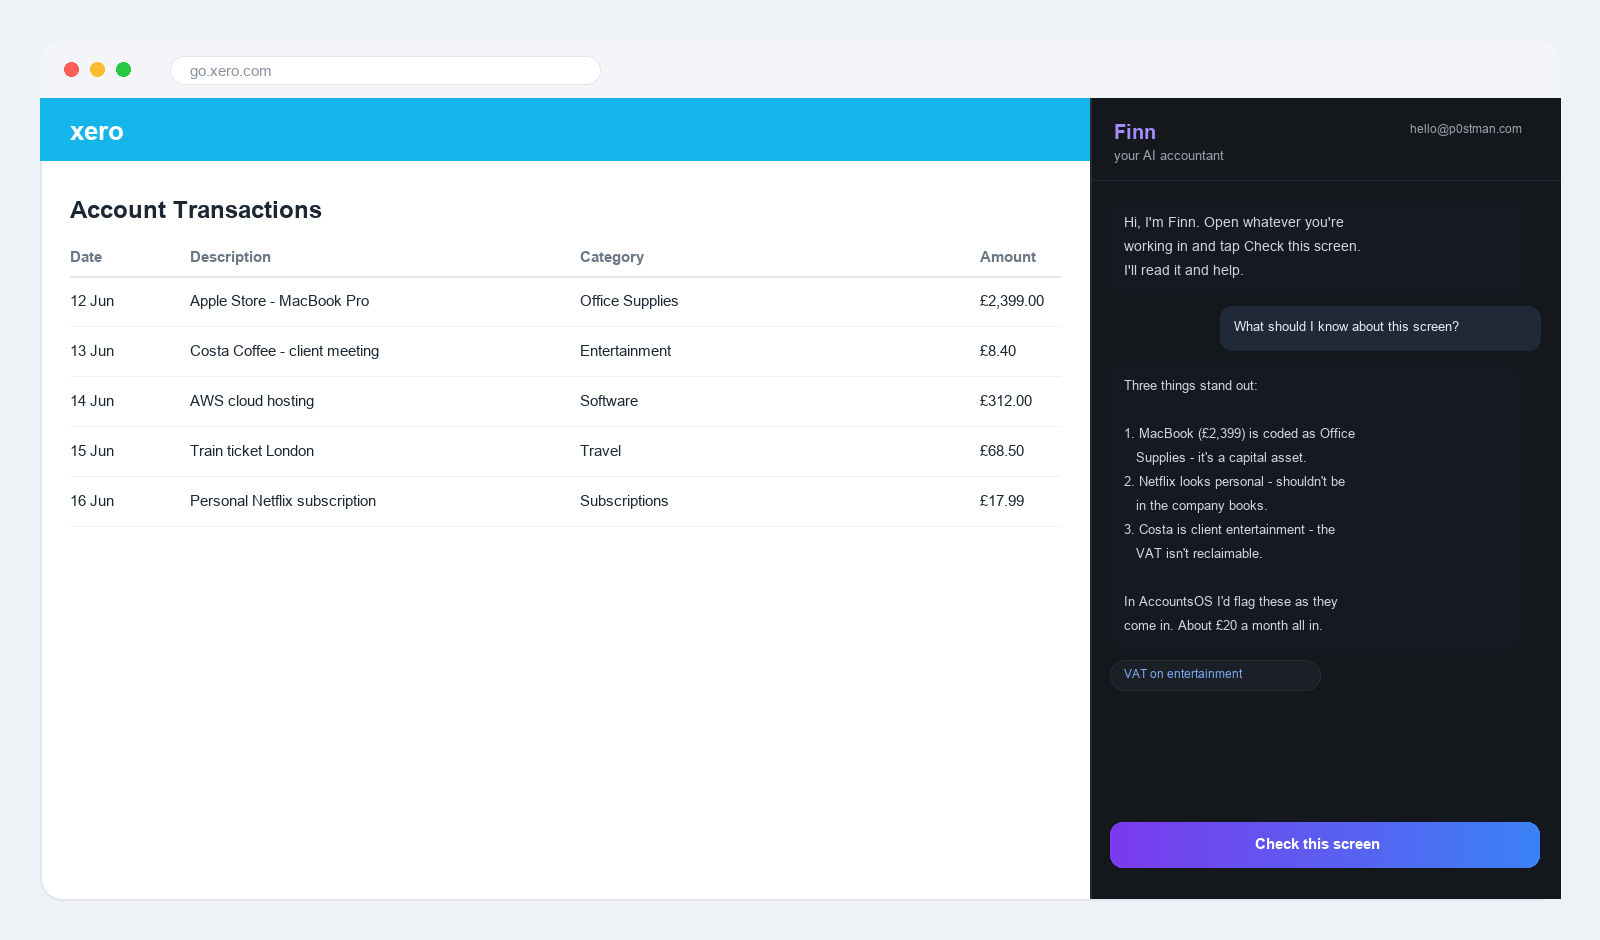Viewport: 1600px width, 940px height.
Task: Select the Costa Coffee - client meeting description
Action: [x=284, y=351]
